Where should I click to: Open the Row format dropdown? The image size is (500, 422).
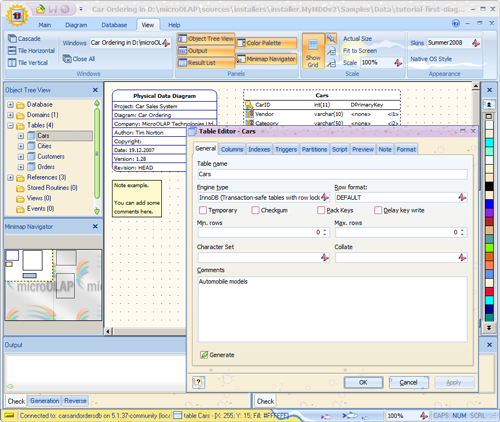[462, 198]
